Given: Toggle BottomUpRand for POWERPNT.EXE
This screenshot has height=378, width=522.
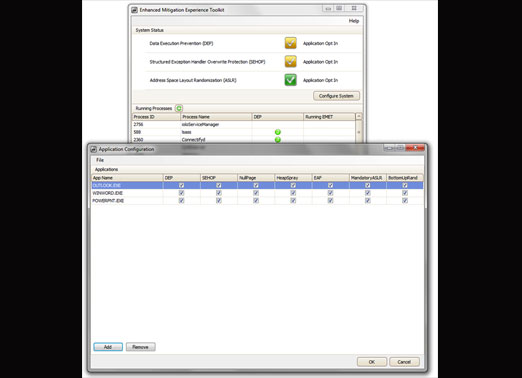Looking at the screenshot, I should coord(405,201).
